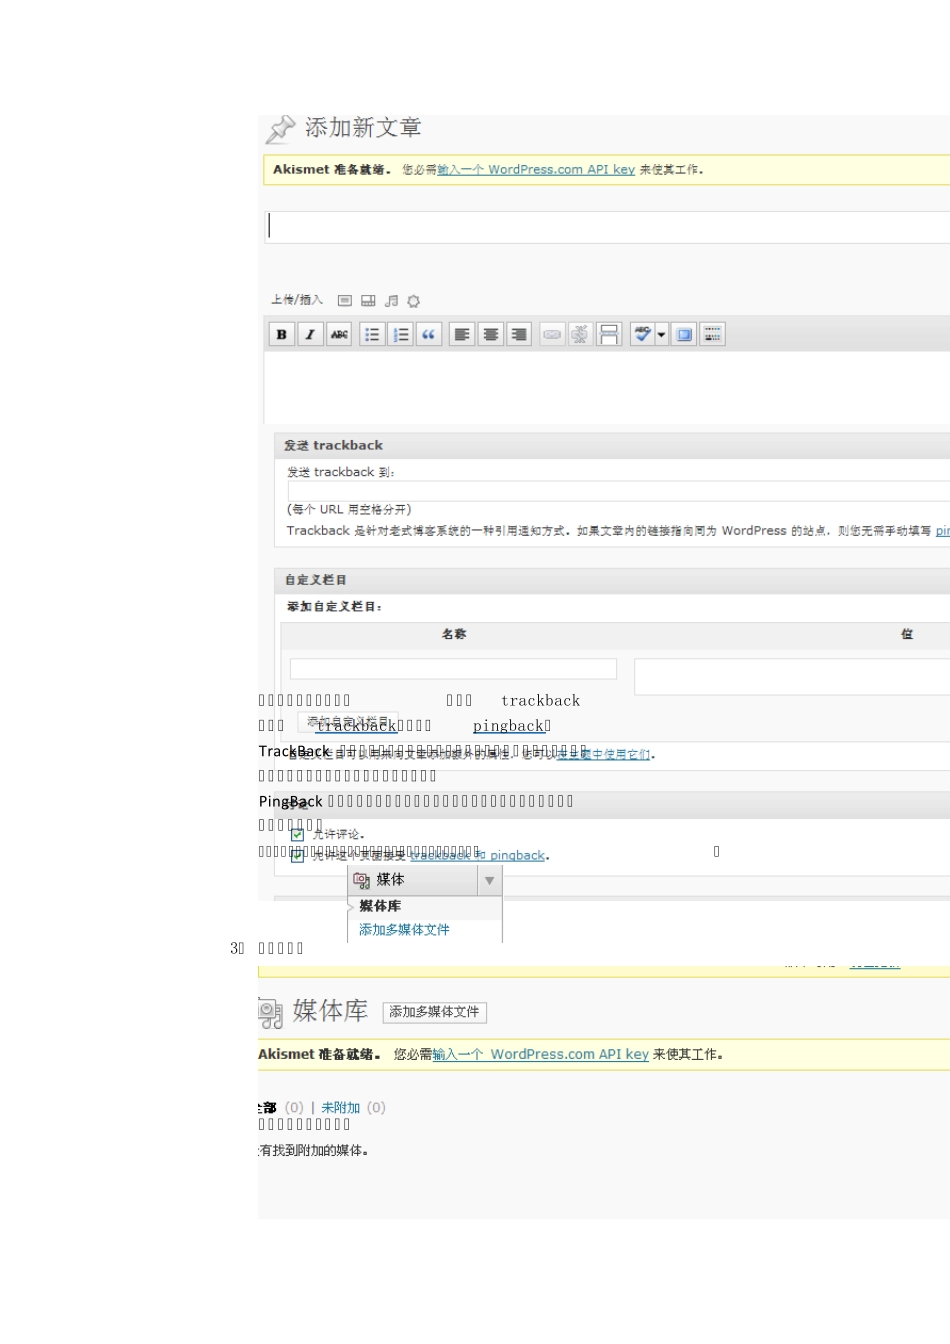The width and height of the screenshot is (950, 1344).
Task: Click the post title input field
Action: [x=607, y=226]
